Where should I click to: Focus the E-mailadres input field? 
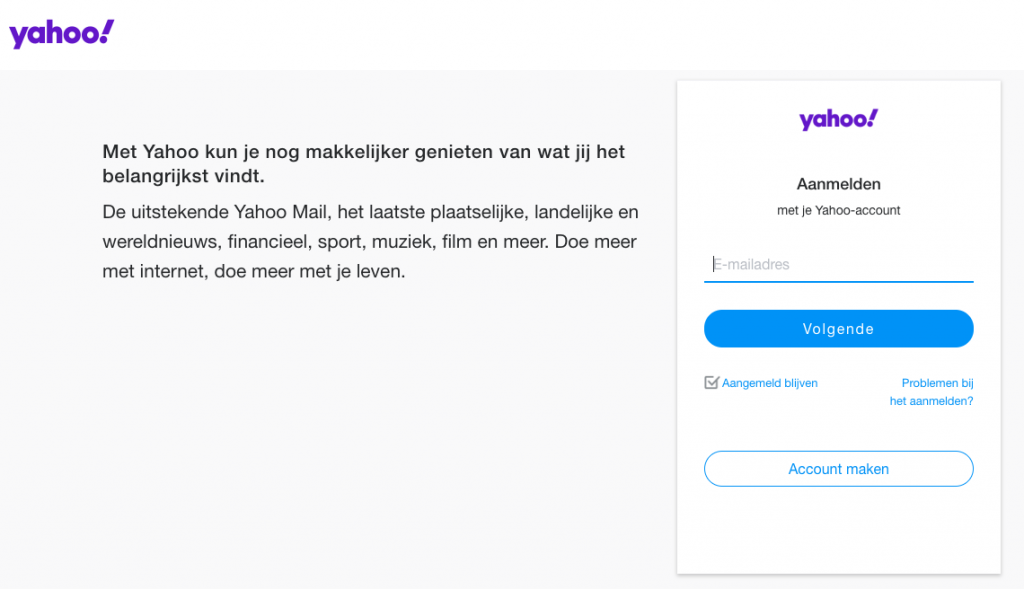pos(839,264)
